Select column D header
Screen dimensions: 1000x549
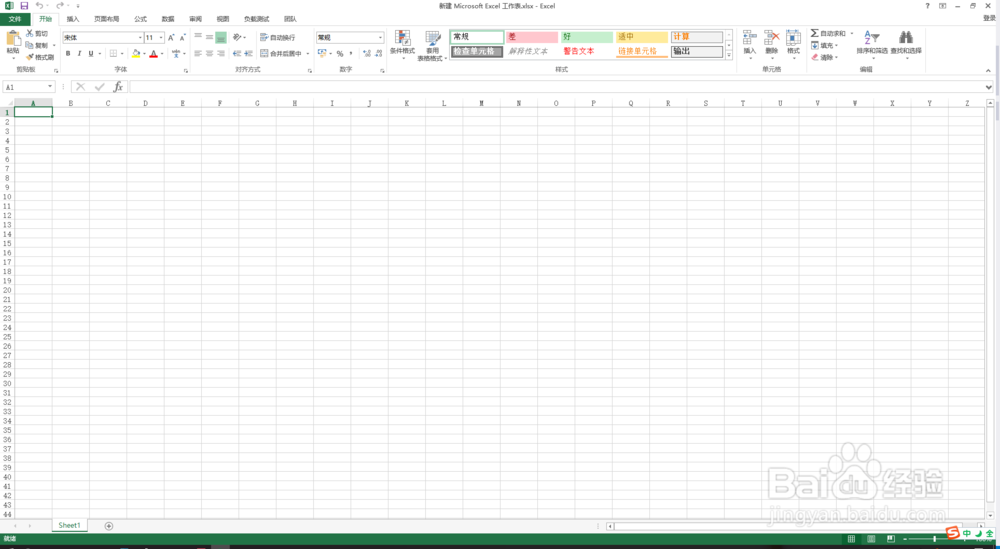tap(145, 103)
